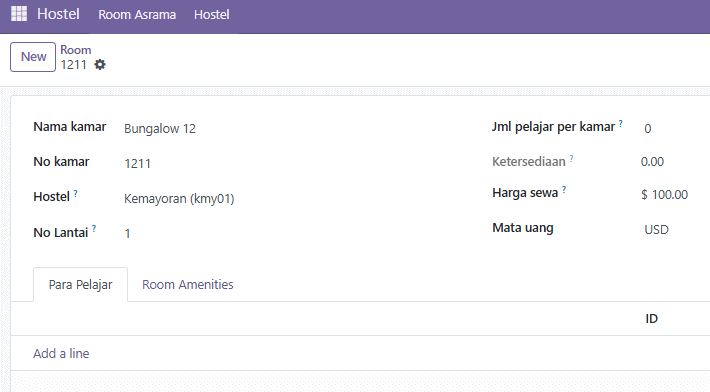The width and height of the screenshot is (710, 392).
Task: Go back via Room breadcrumb
Action: coord(76,50)
